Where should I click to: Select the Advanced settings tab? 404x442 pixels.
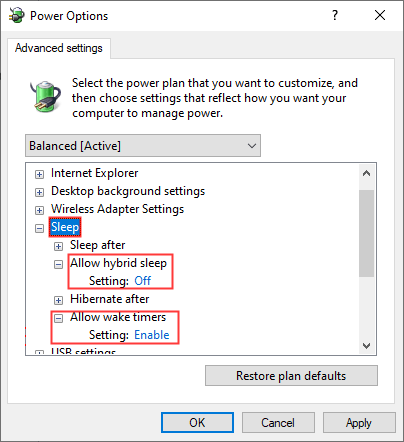(59, 48)
